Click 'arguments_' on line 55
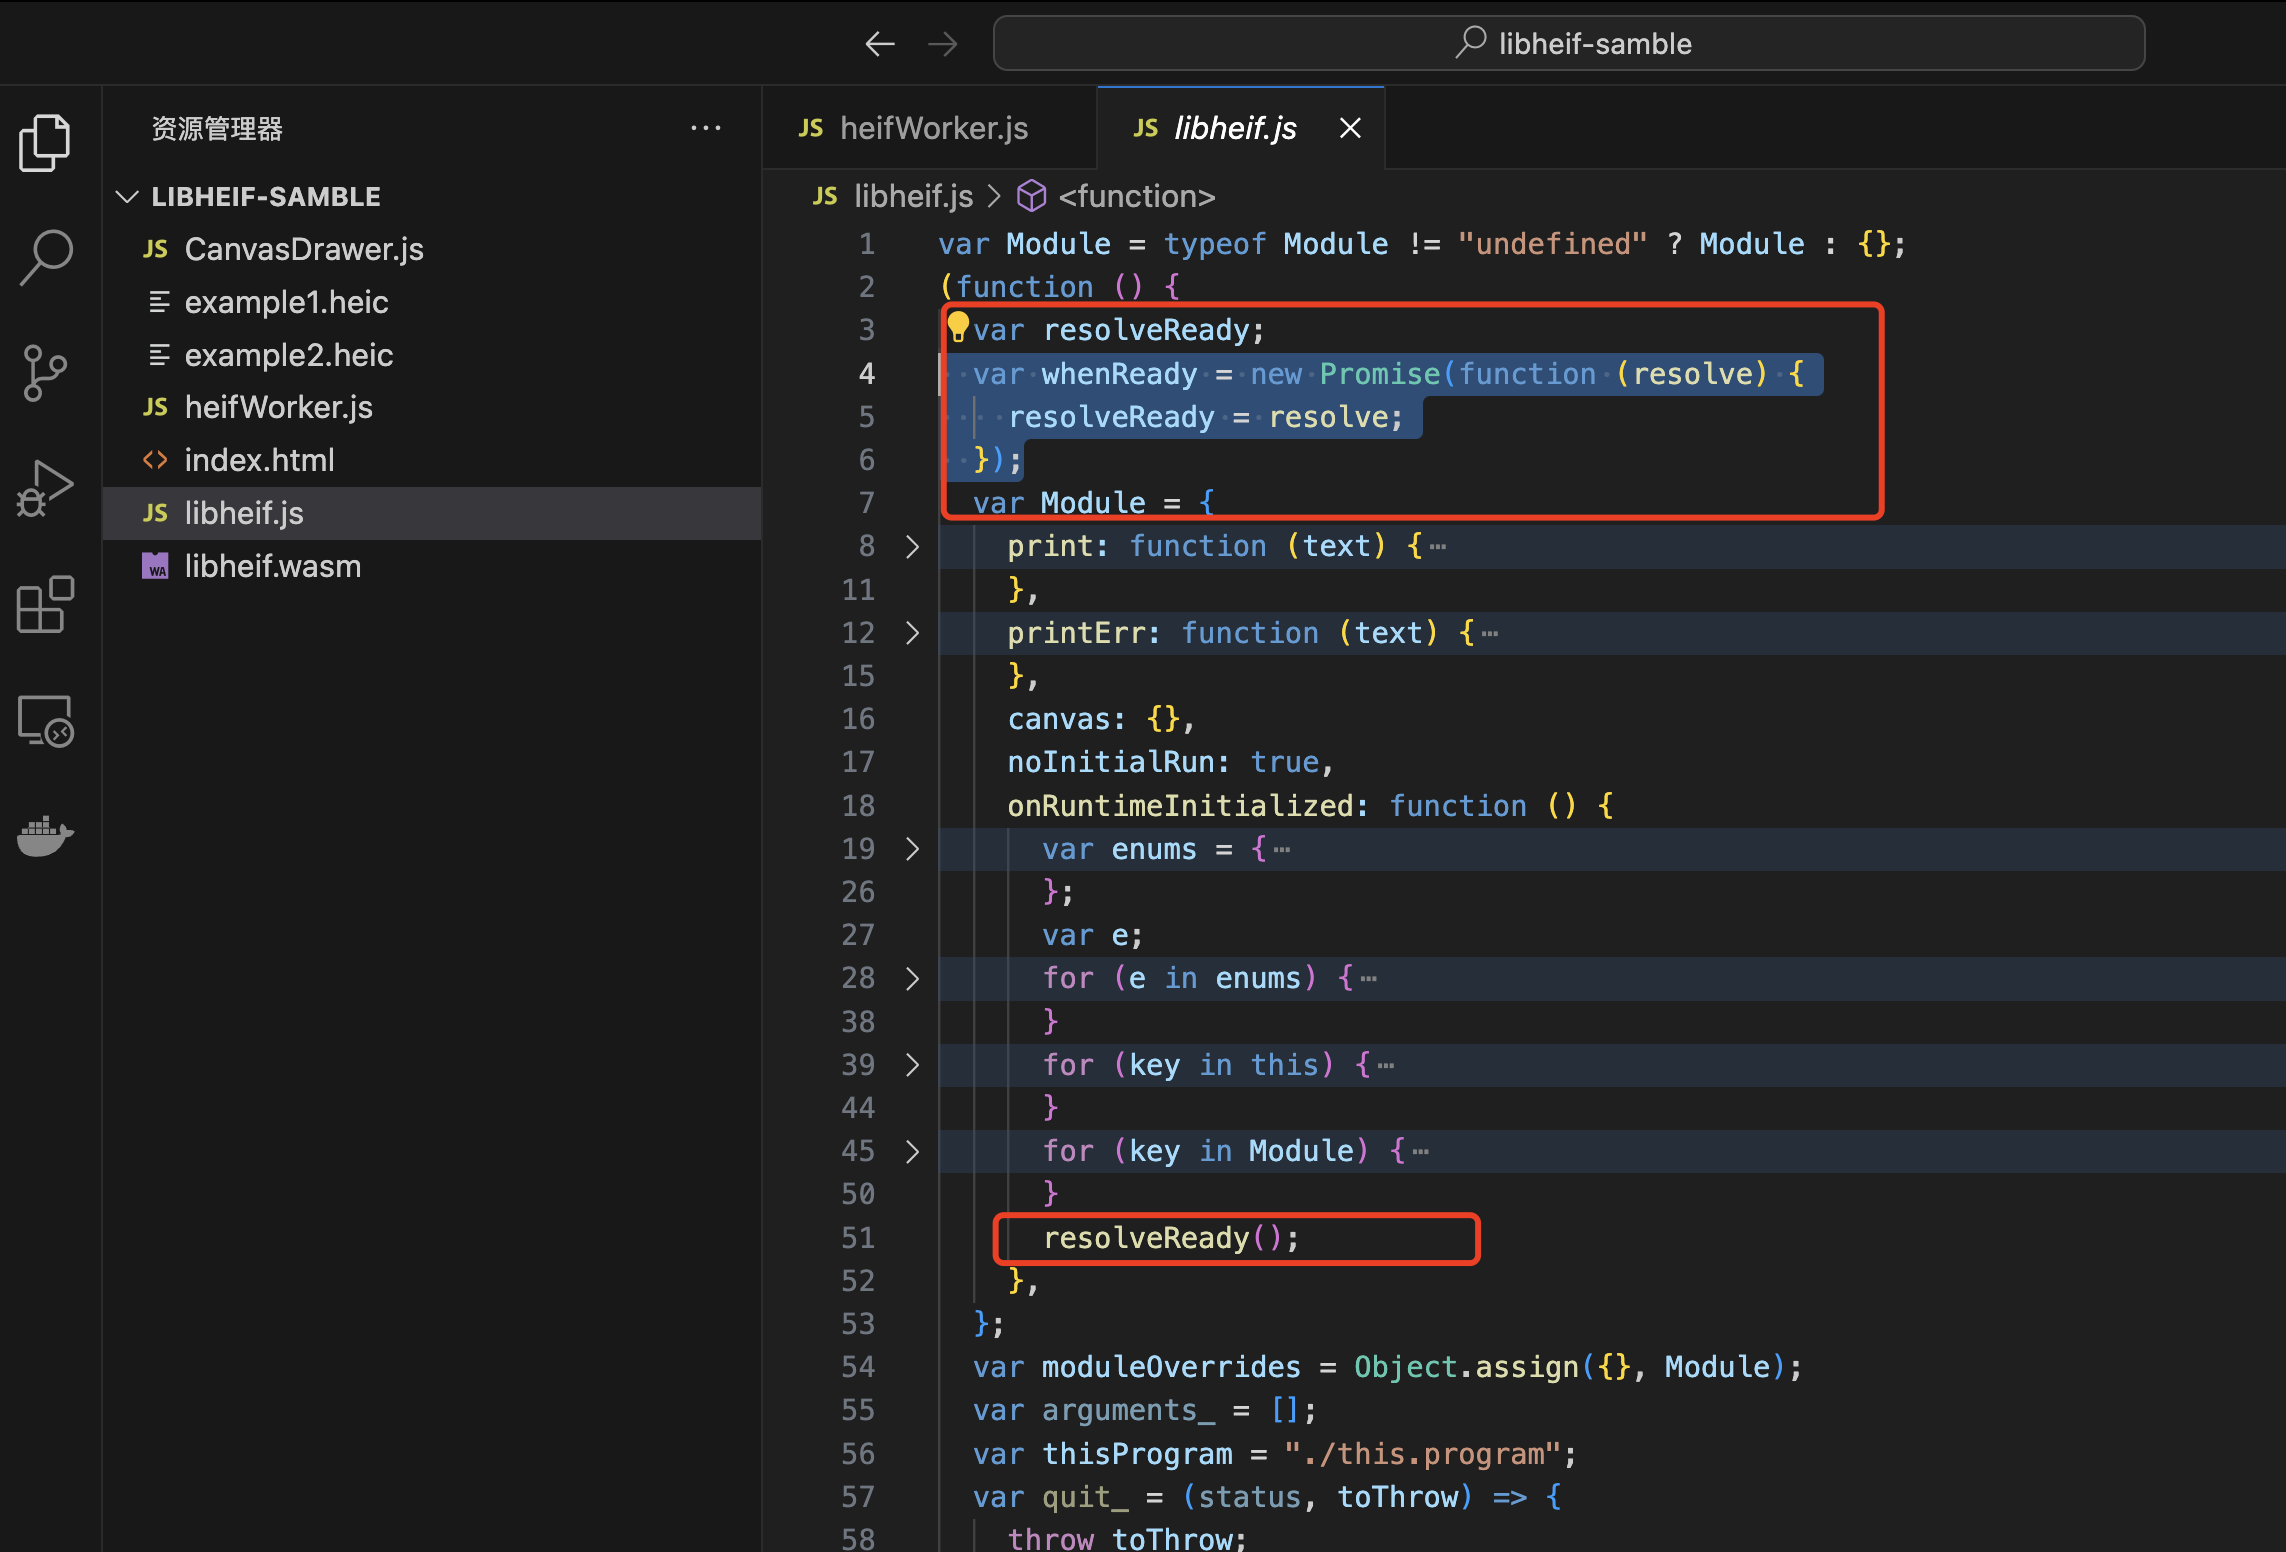The image size is (2286, 1552). 1128,1410
